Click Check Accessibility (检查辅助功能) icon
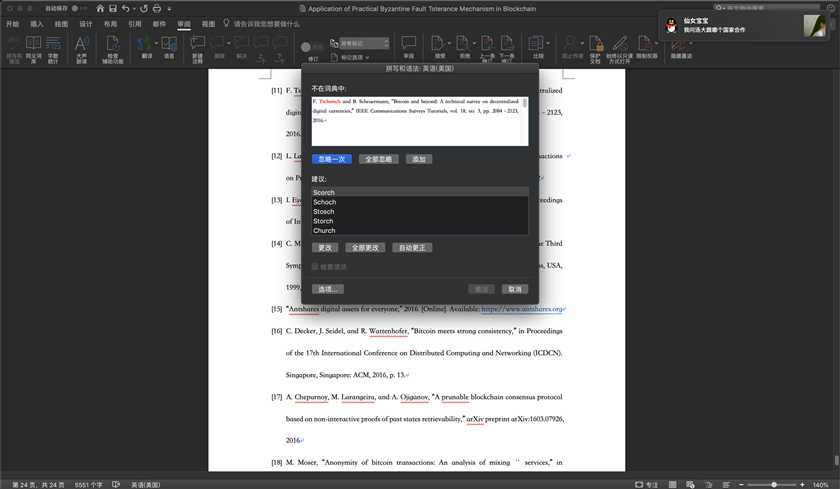Image resolution: width=840 pixels, height=489 pixels. point(112,49)
